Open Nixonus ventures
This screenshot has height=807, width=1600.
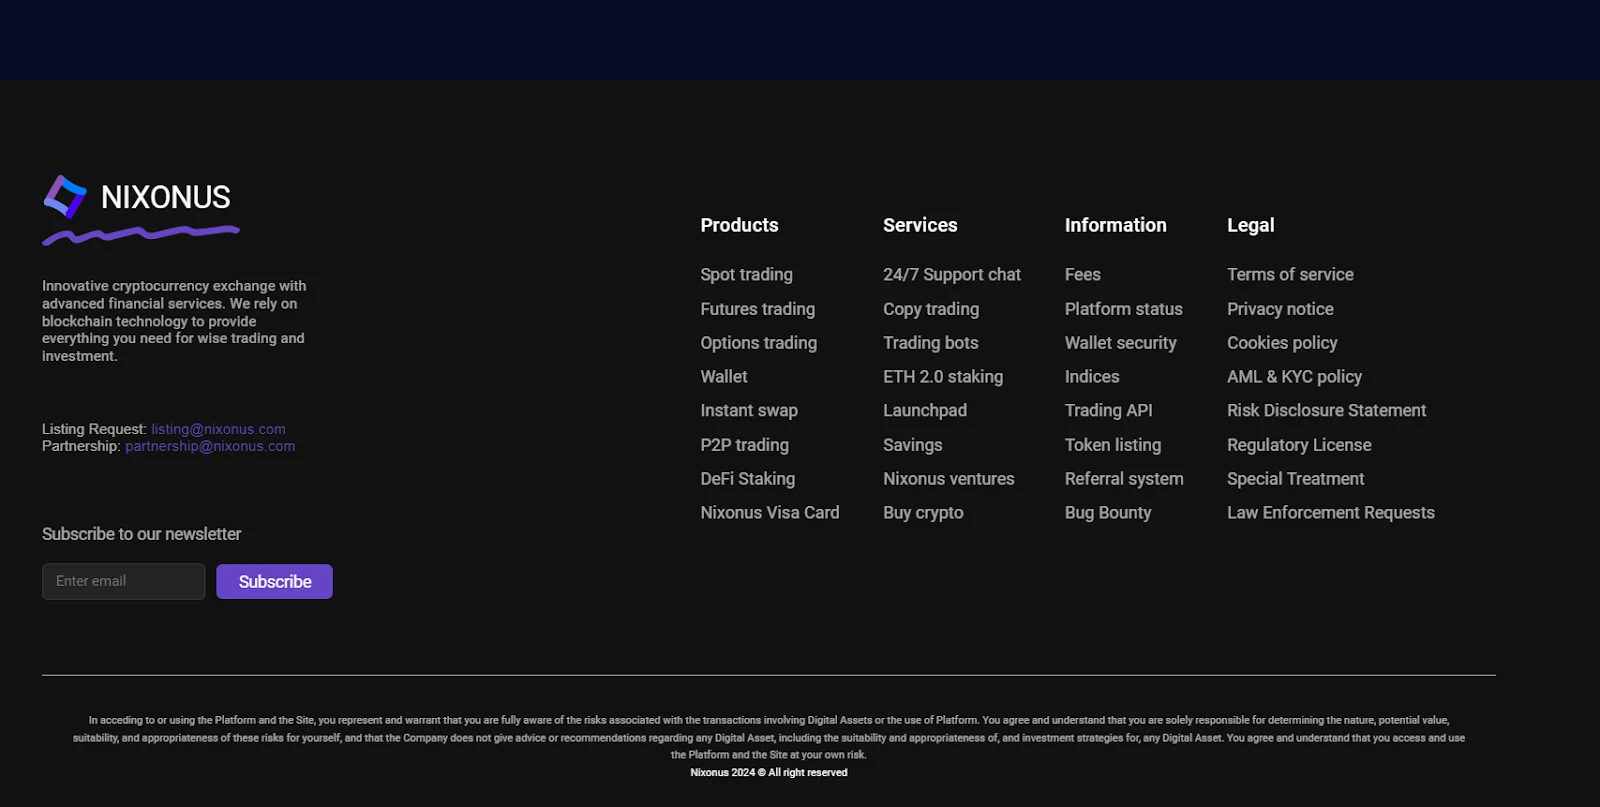point(948,479)
